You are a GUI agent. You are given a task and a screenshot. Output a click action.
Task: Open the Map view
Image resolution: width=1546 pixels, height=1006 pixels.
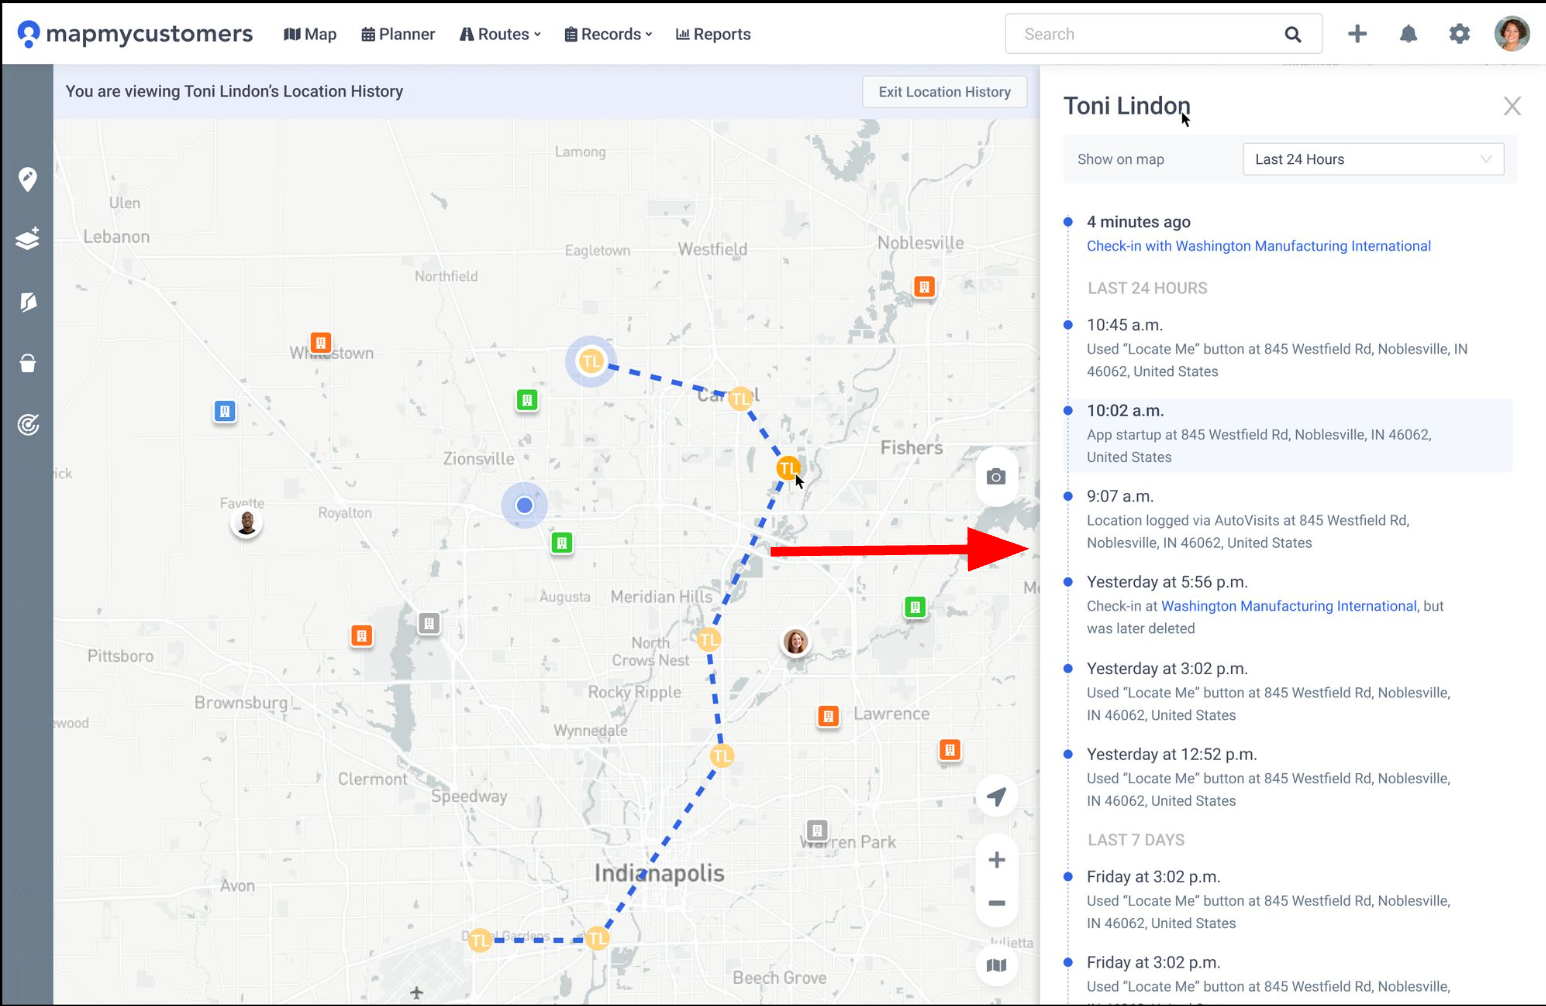[310, 34]
